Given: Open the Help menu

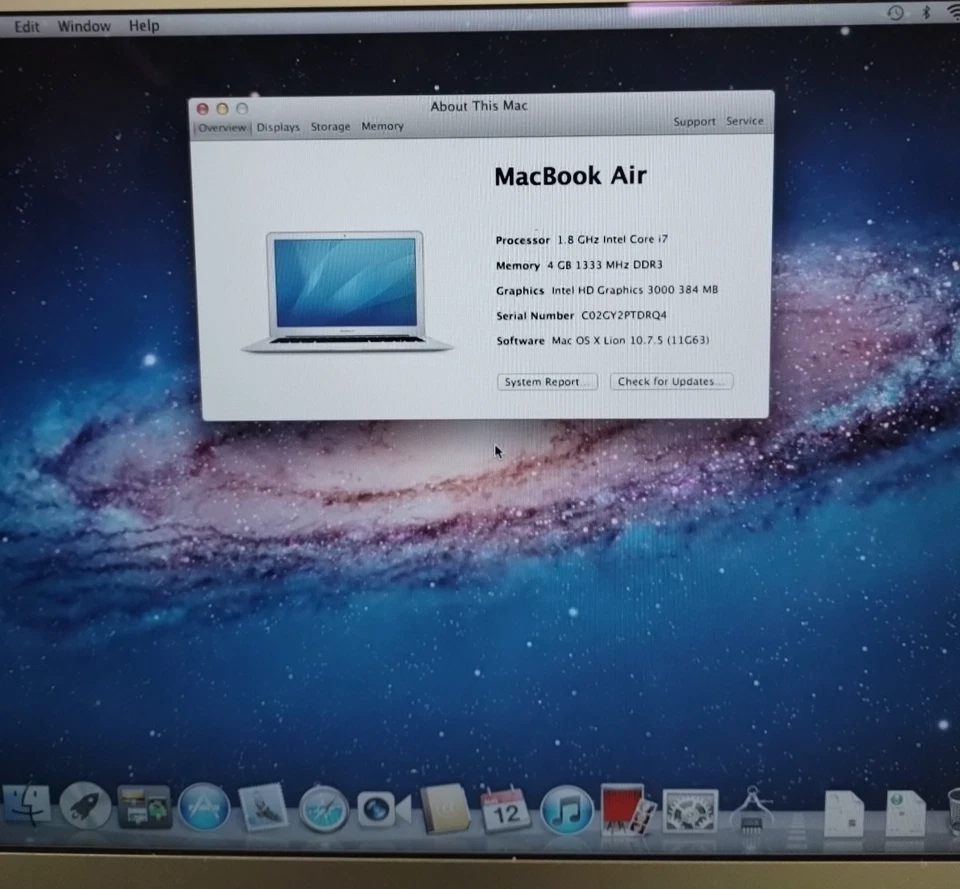Looking at the screenshot, I should pos(143,25).
